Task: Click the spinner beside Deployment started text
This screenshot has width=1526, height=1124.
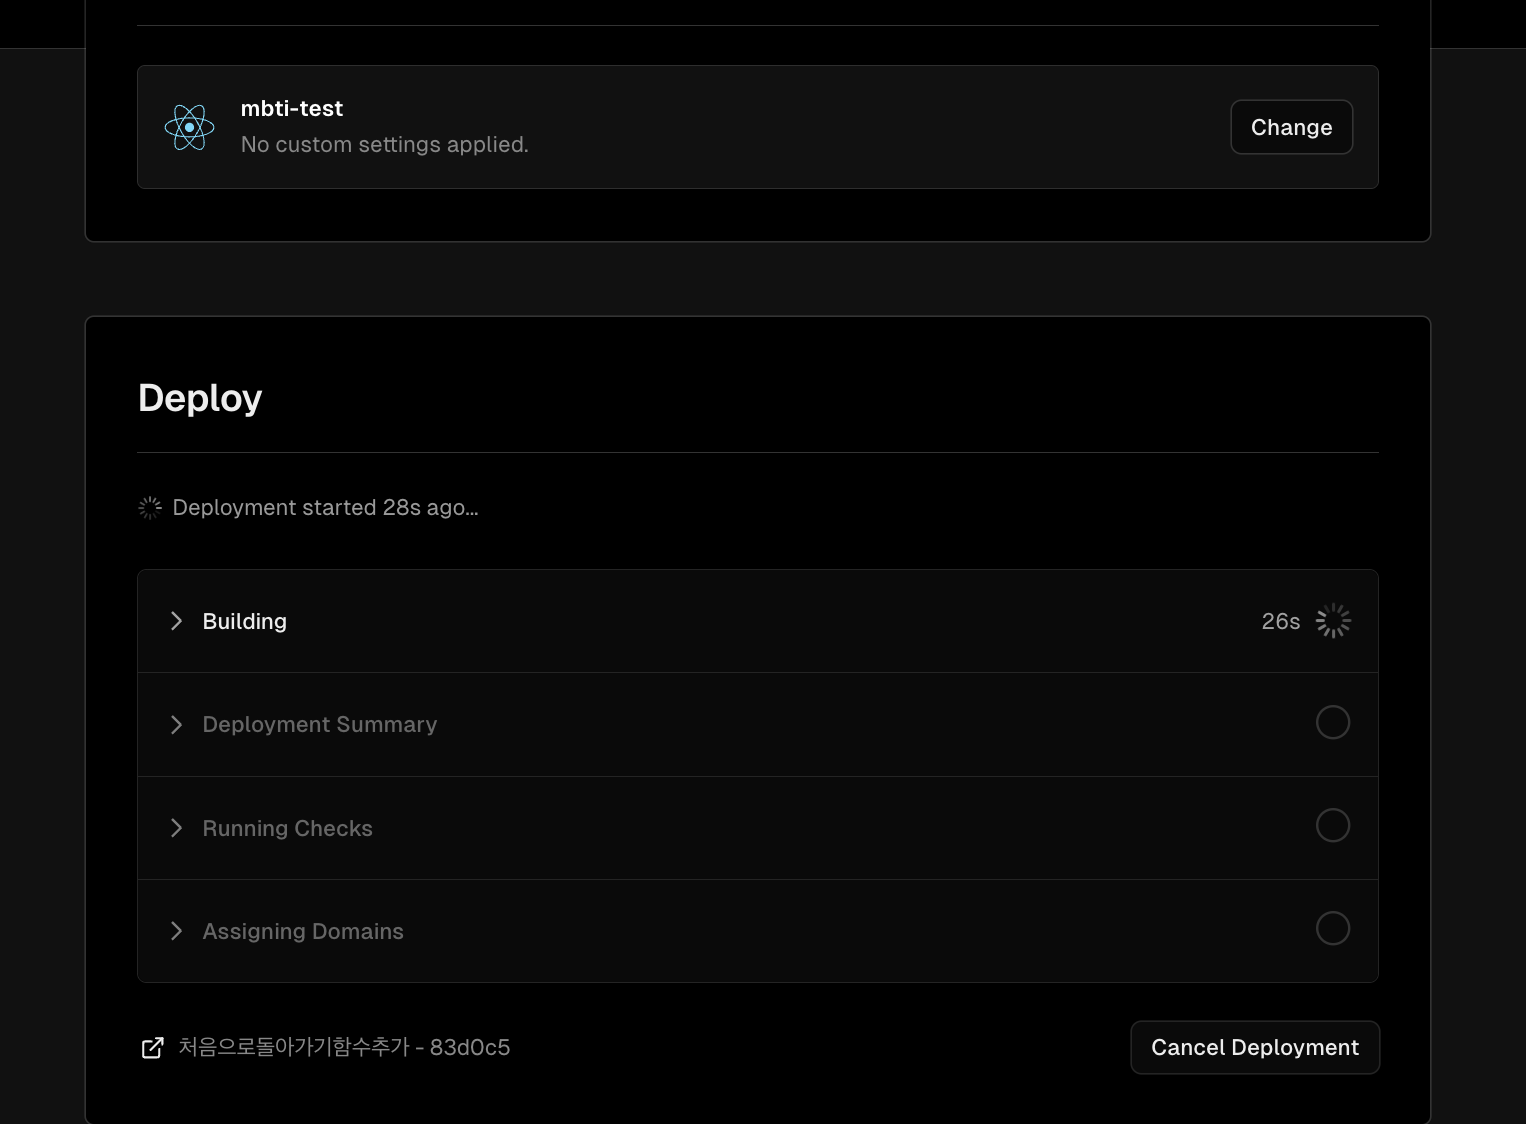Action: tap(150, 508)
